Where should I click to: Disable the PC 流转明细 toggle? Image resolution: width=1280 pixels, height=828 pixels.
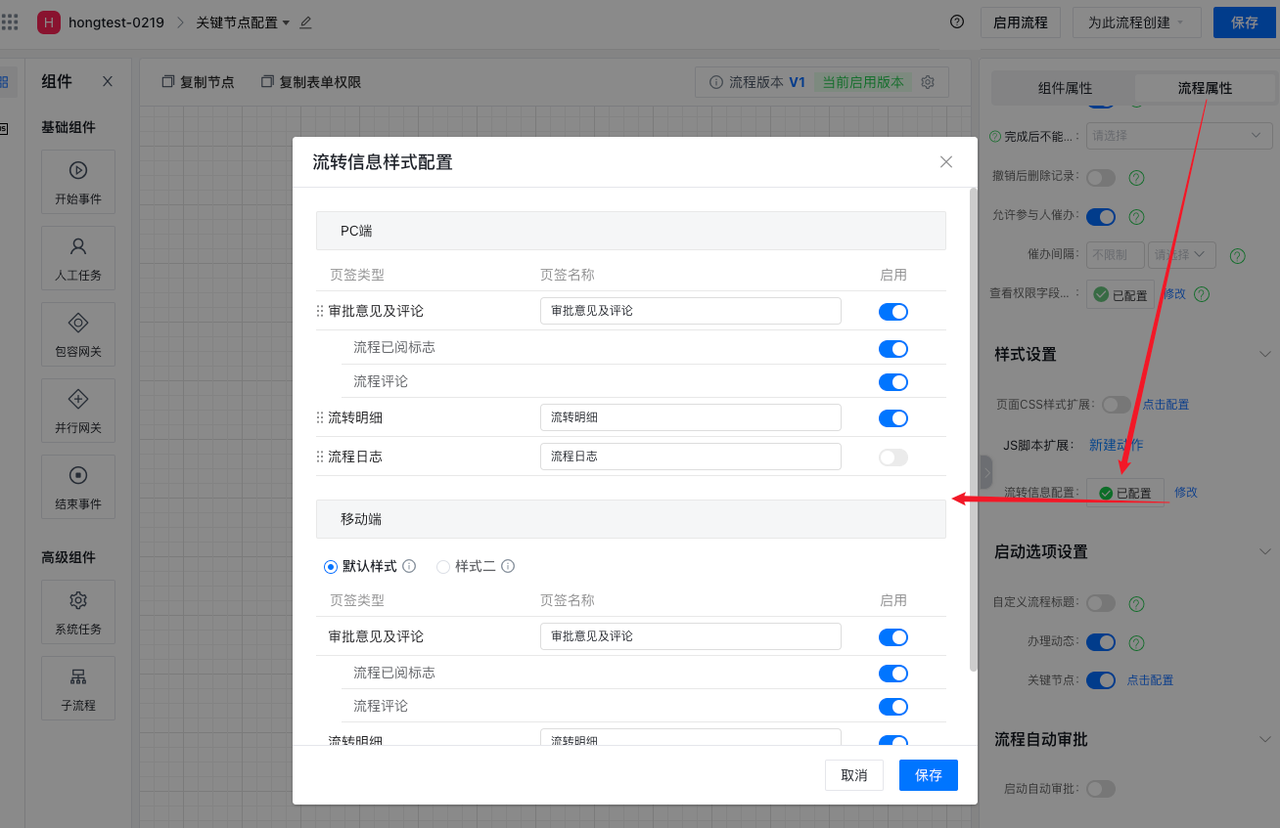pyautogui.click(x=893, y=418)
